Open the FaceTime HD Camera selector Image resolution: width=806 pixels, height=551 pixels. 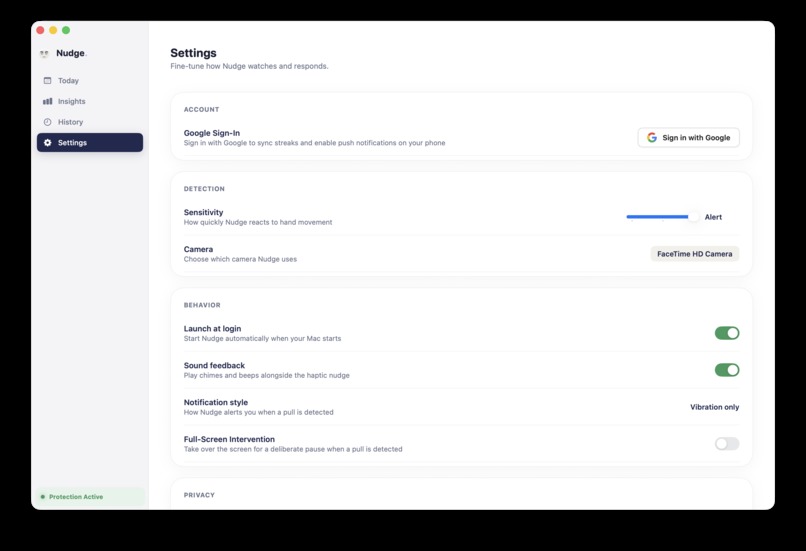(x=694, y=253)
